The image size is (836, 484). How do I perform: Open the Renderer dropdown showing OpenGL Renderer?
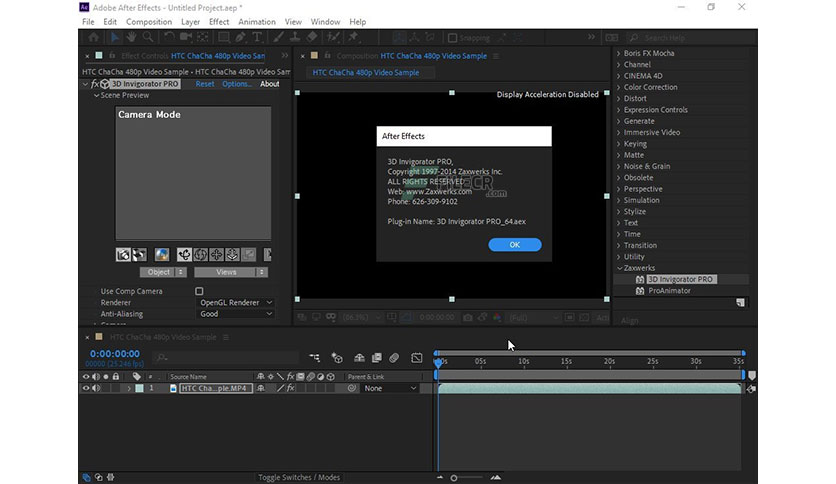236,302
